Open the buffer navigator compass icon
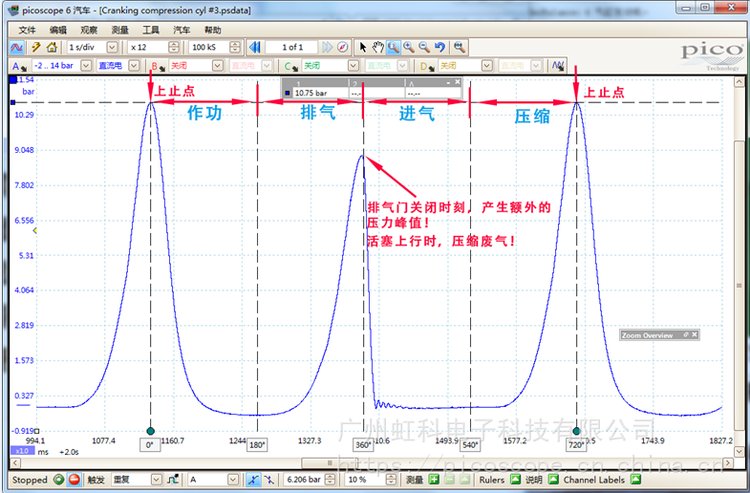 coord(342,47)
